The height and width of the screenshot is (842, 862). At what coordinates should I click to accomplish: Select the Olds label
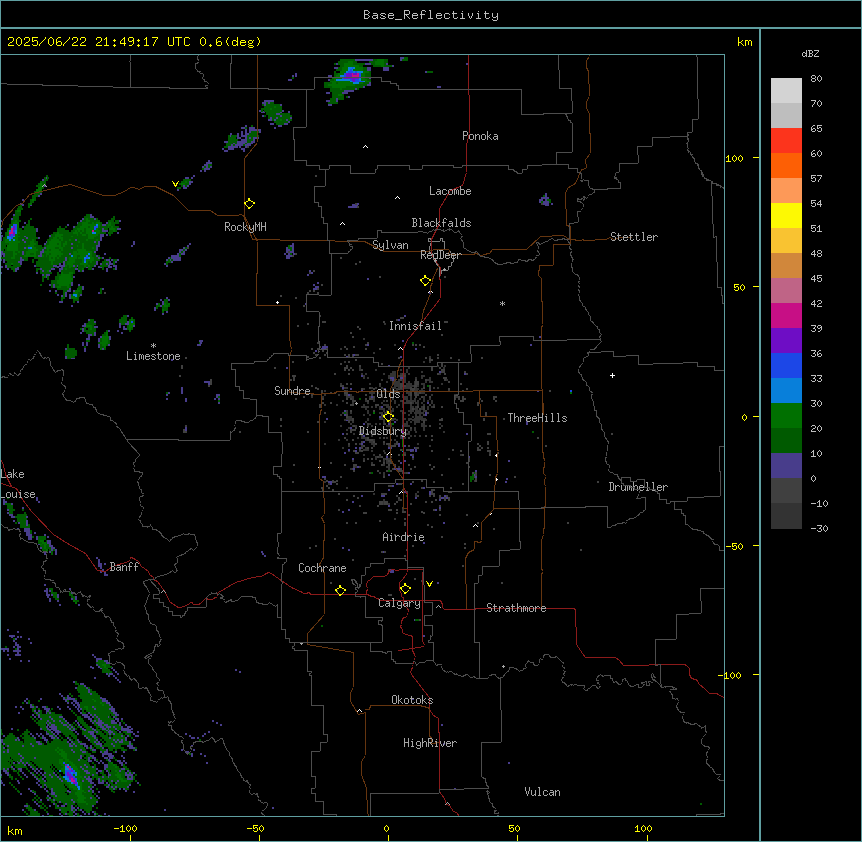[x=388, y=394]
